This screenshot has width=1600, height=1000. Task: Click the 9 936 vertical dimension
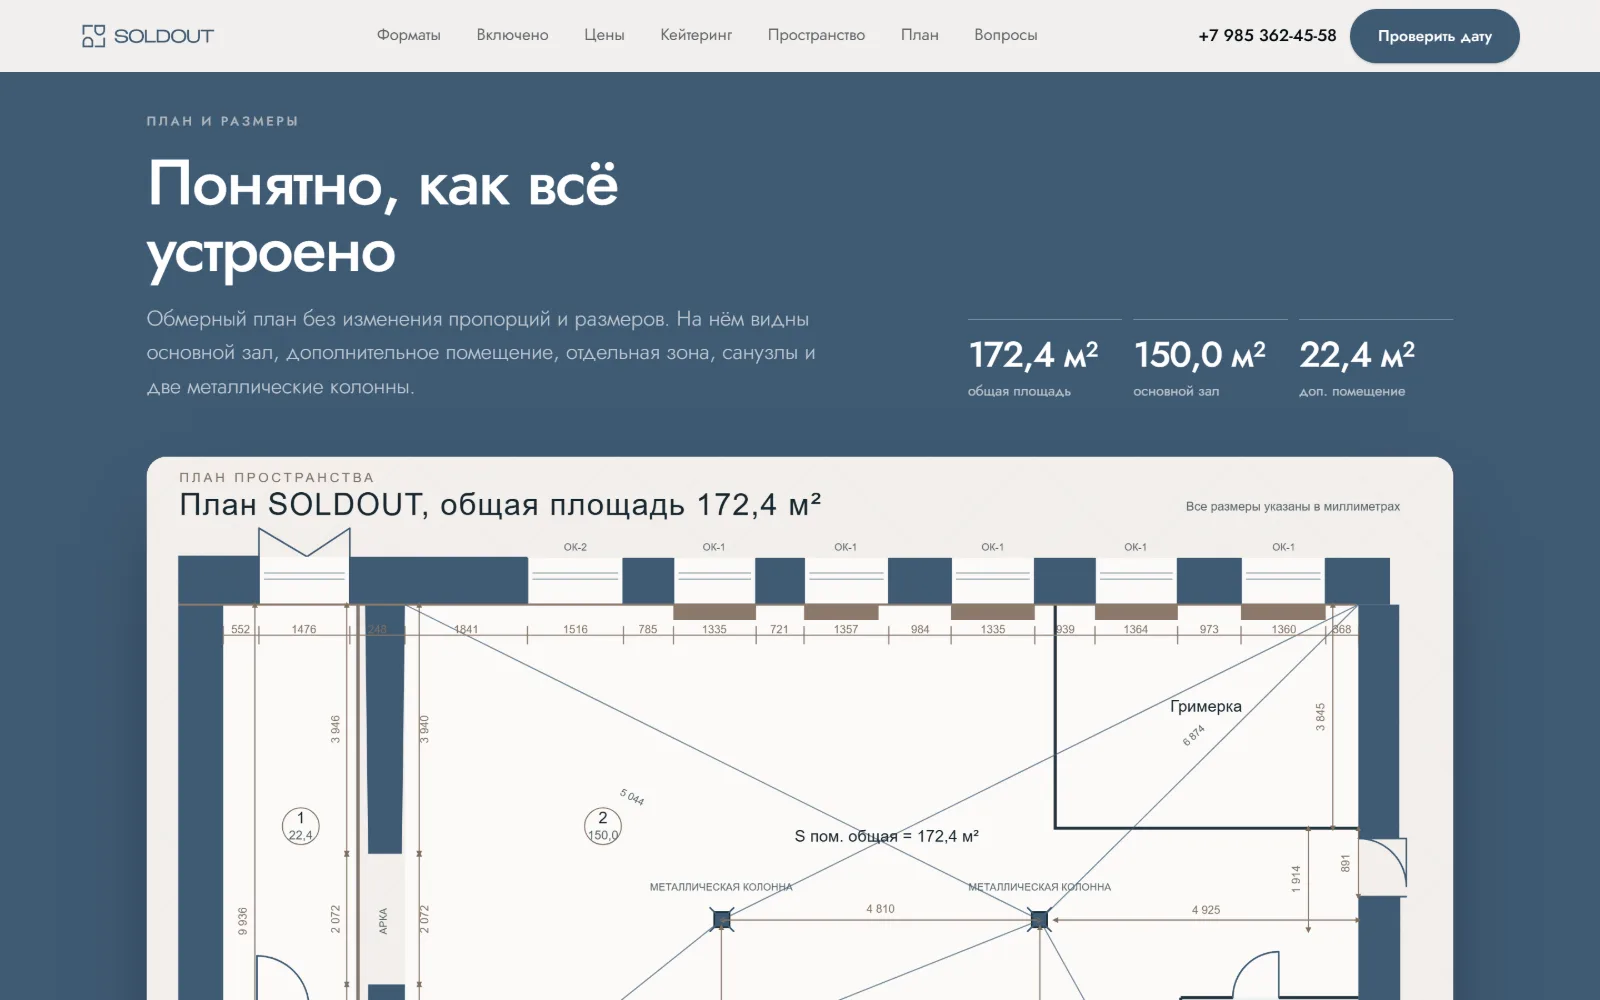pyautogui.click(x=242, y=921)
